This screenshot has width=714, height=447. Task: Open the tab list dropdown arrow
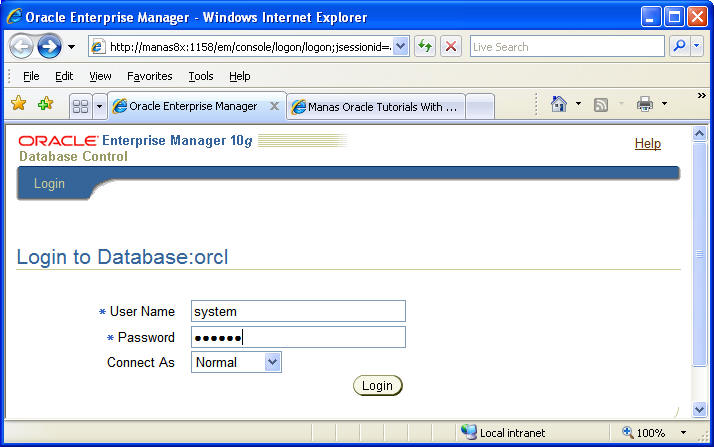coord(99,107)
